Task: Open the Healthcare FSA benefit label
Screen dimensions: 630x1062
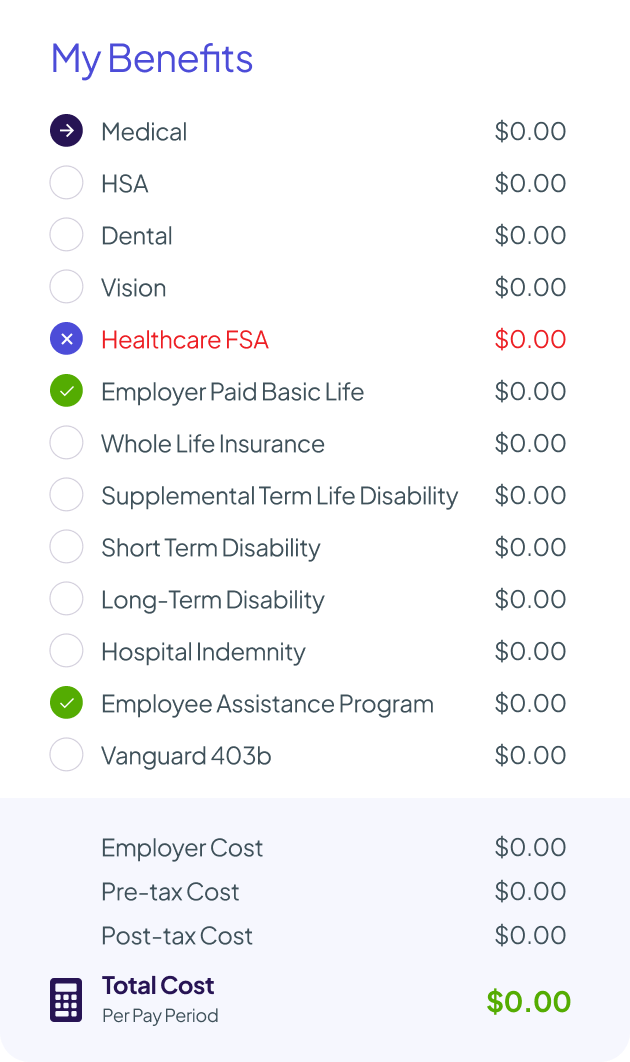Action: tap(185, 340)
